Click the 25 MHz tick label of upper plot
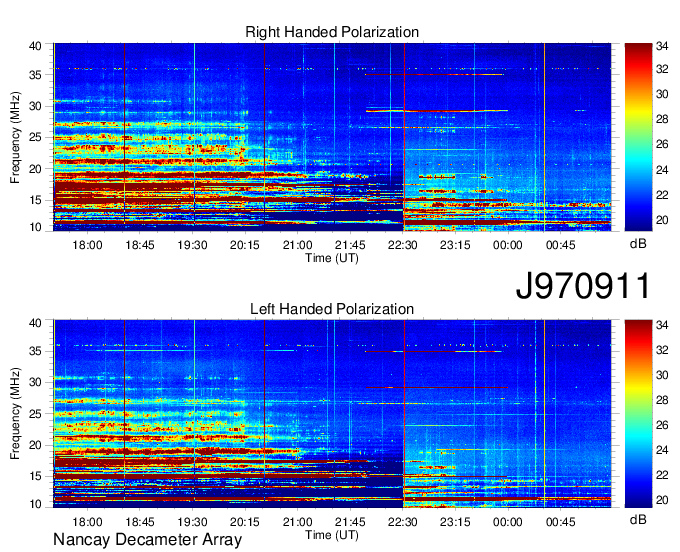The width and height of the screenshot is (680, 552). coord(35,138)
